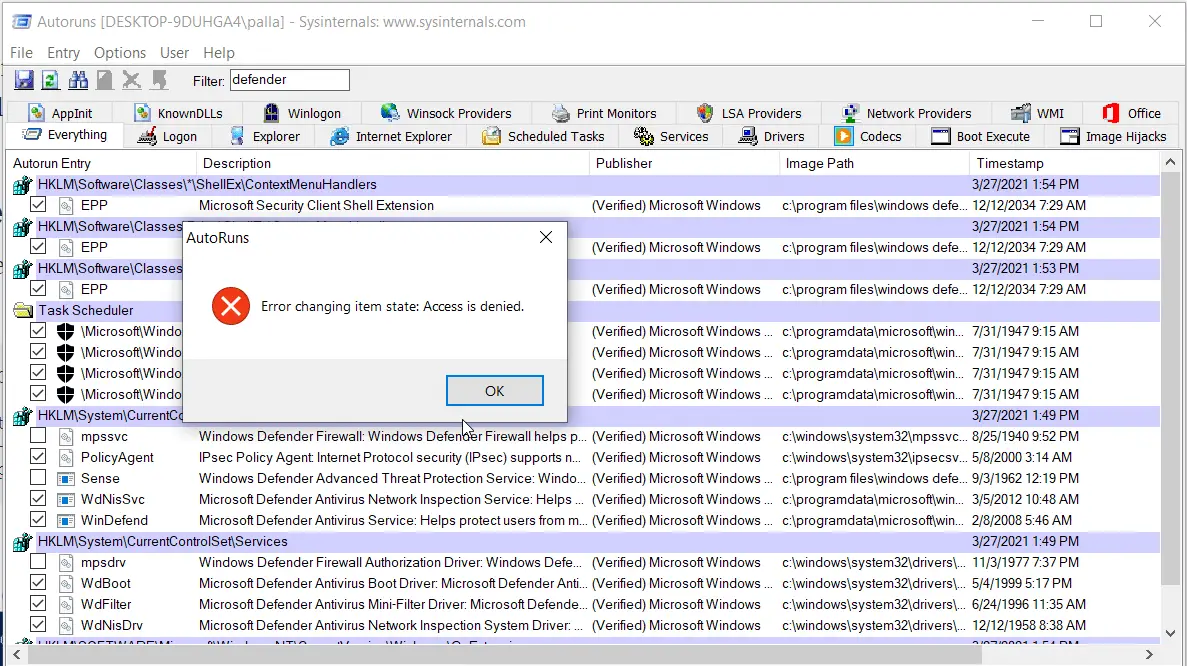Image resolution: width=1187 pixels, height=666 pixels.
Task: Sort by Autorun Entry column header
Action: (101, 163)
